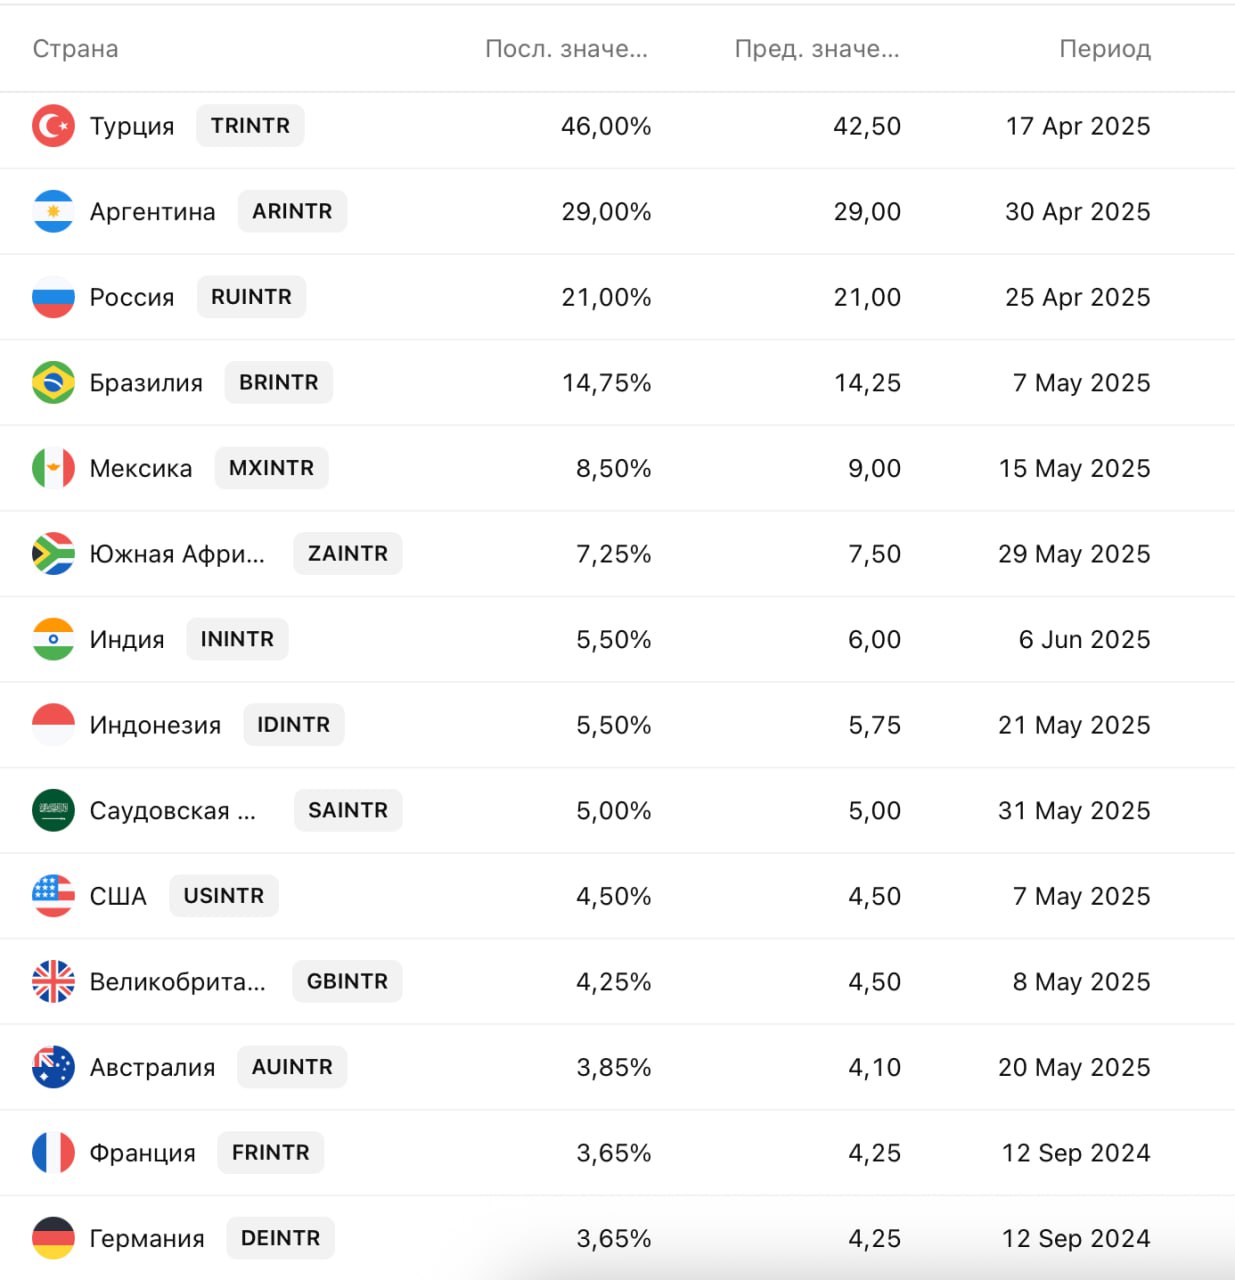This screenshot has width=1235, height=1280.
Task: Click the Saudi Arabia flag icon
Action: pos(53,810)
